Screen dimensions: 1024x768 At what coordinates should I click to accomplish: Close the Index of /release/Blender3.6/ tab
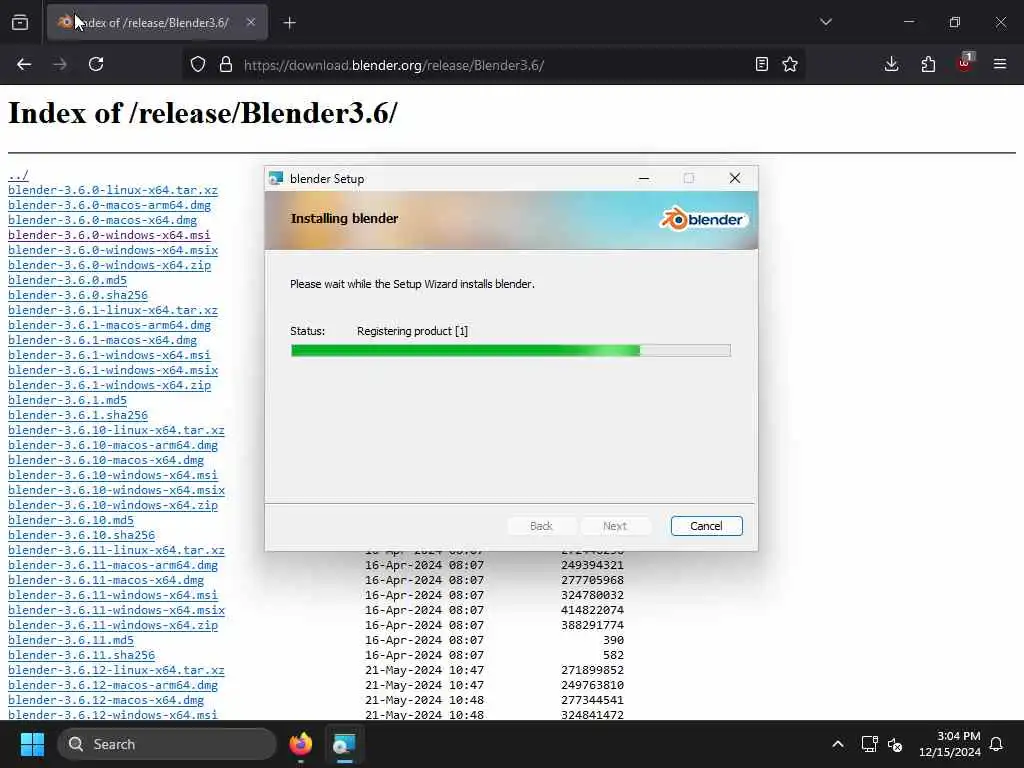(251, 22)
